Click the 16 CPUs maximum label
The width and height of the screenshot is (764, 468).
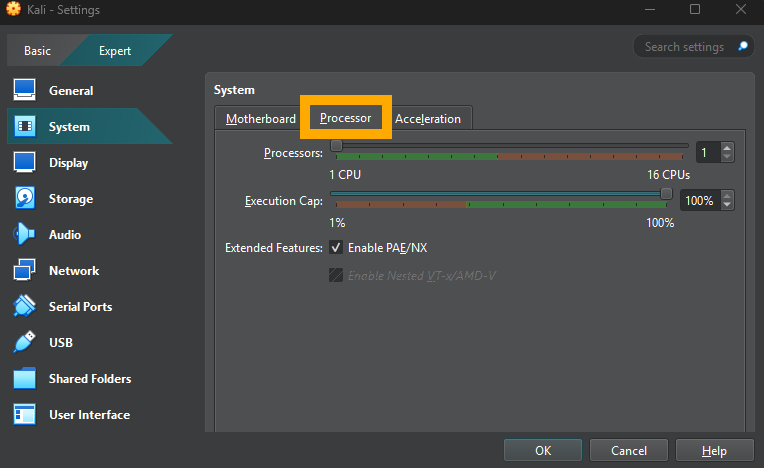[668, 174]
